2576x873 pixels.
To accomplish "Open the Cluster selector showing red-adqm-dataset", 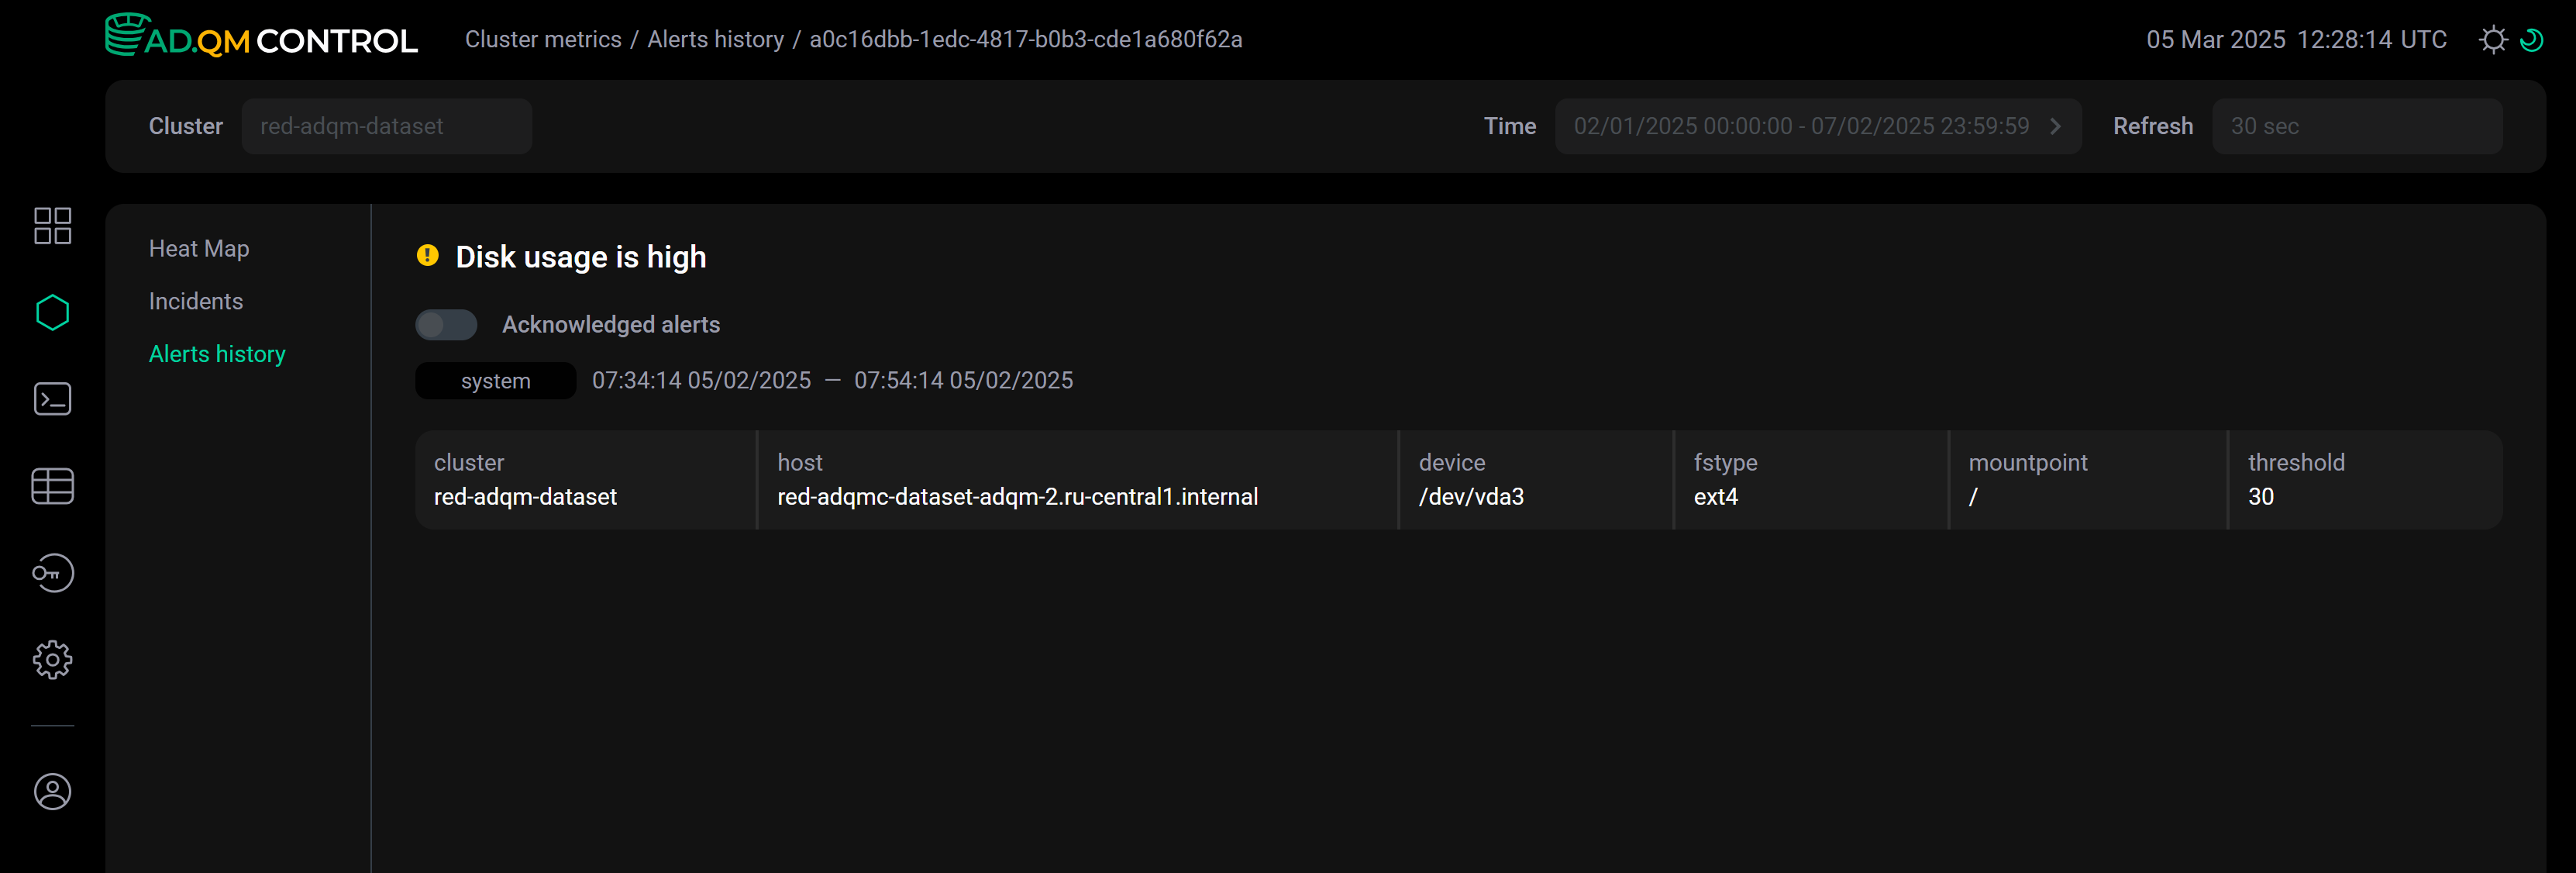I will tap(387, 126).
